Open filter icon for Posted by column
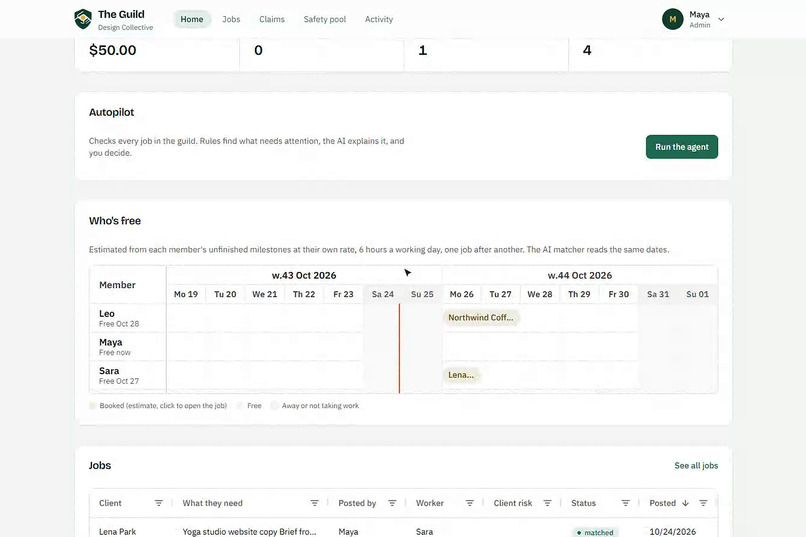Screen dimensions: 806x537 pyautogui.click(x=392, y=503)
